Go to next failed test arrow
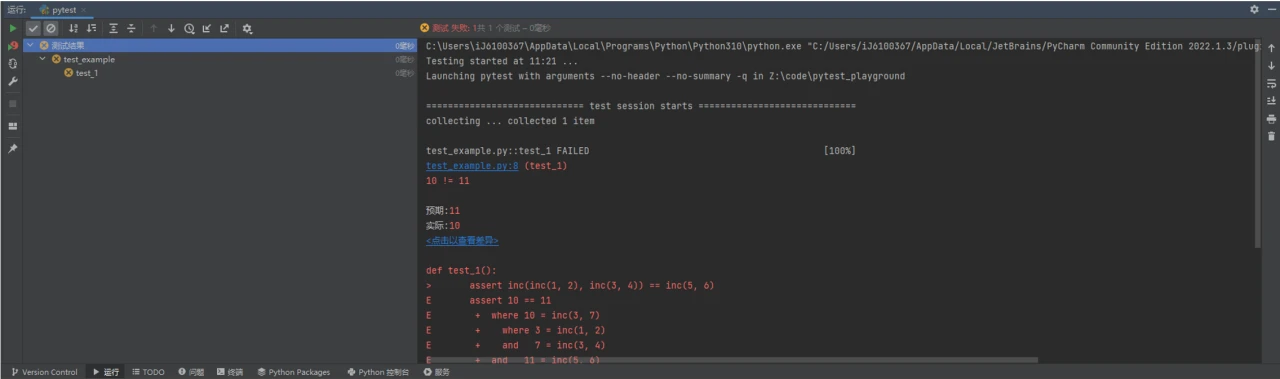Screen dimensions: 1280x379 171,28
